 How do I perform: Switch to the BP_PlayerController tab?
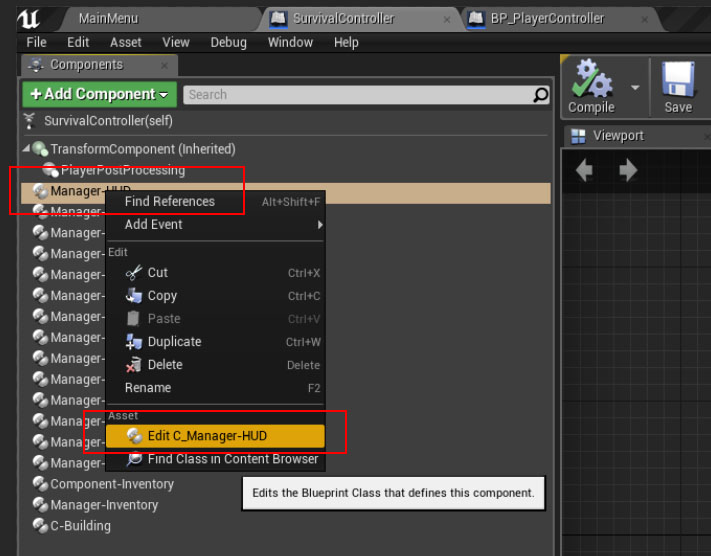pyautogui.click(x=546, y=18)
